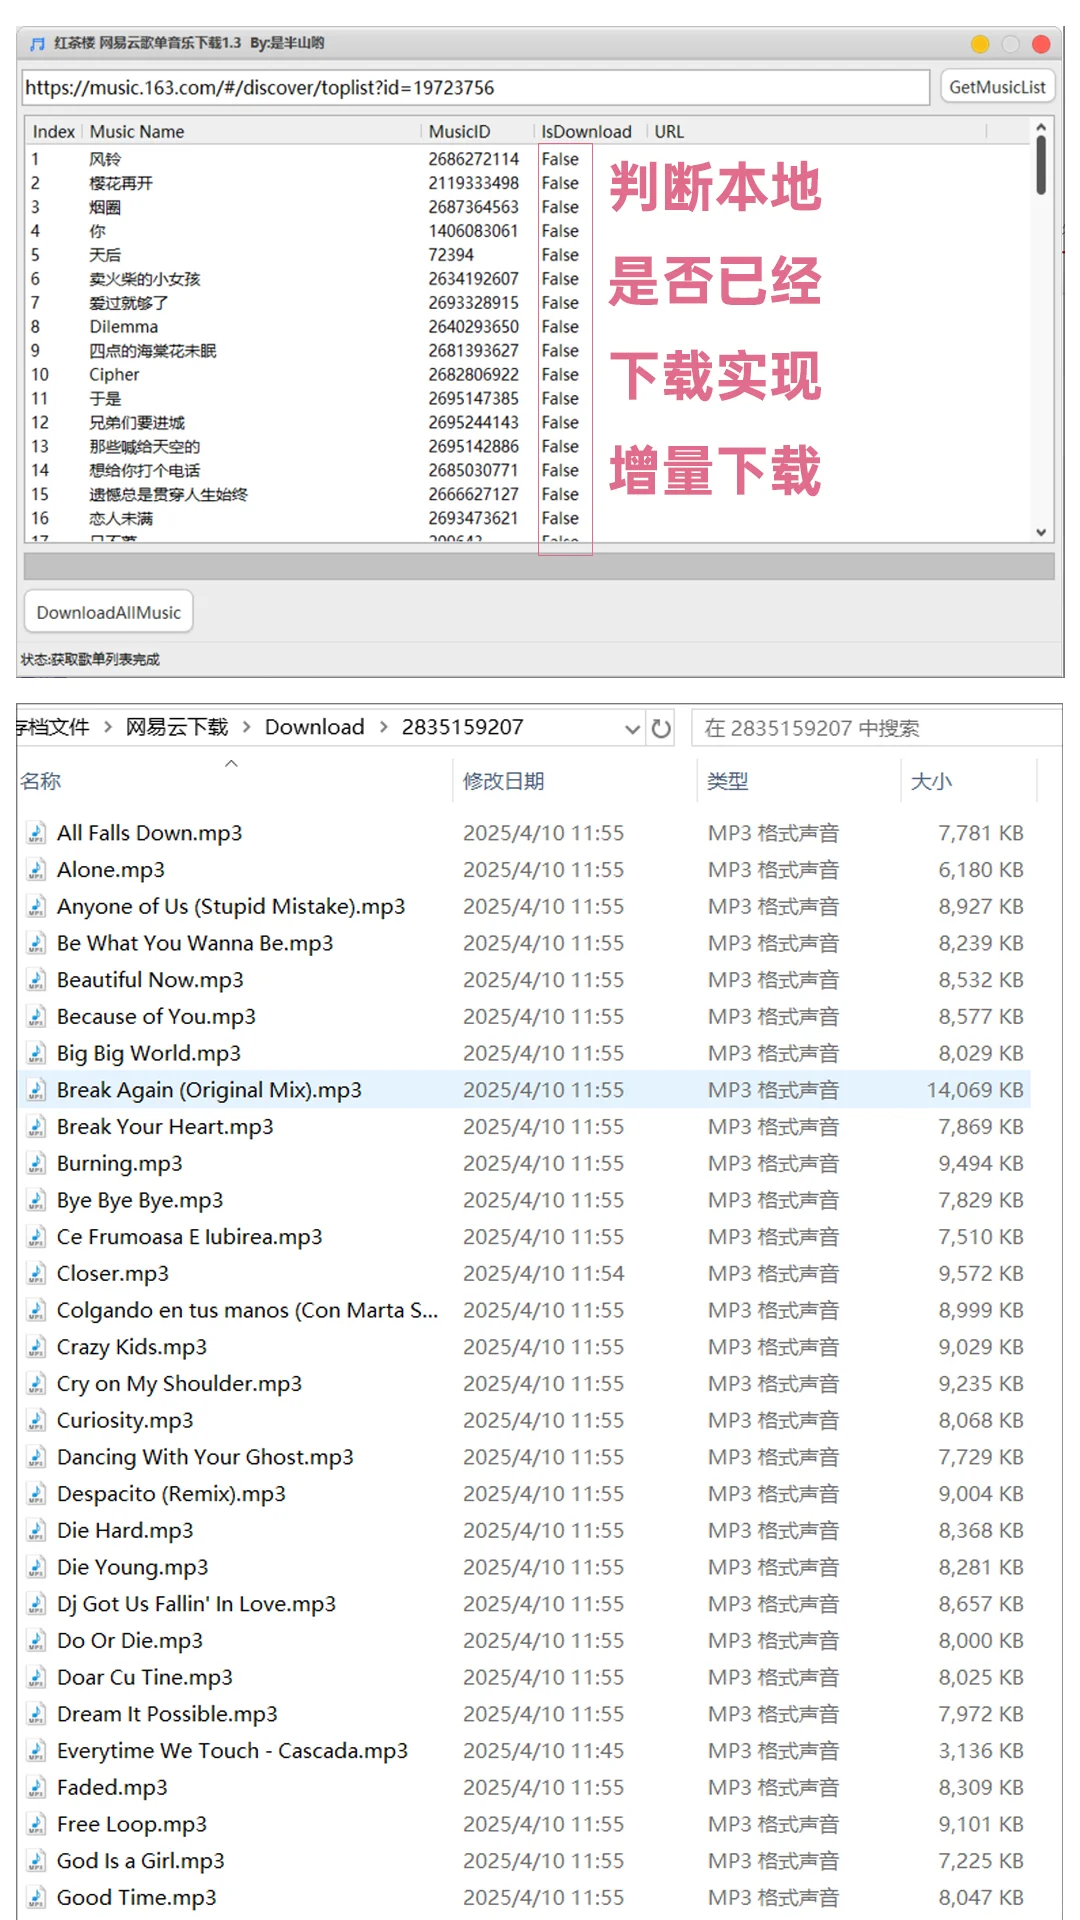1080x1920 pixels.
Task: Click the MP3 icon of Big Big World.mp3
Action: [36, 1053]
